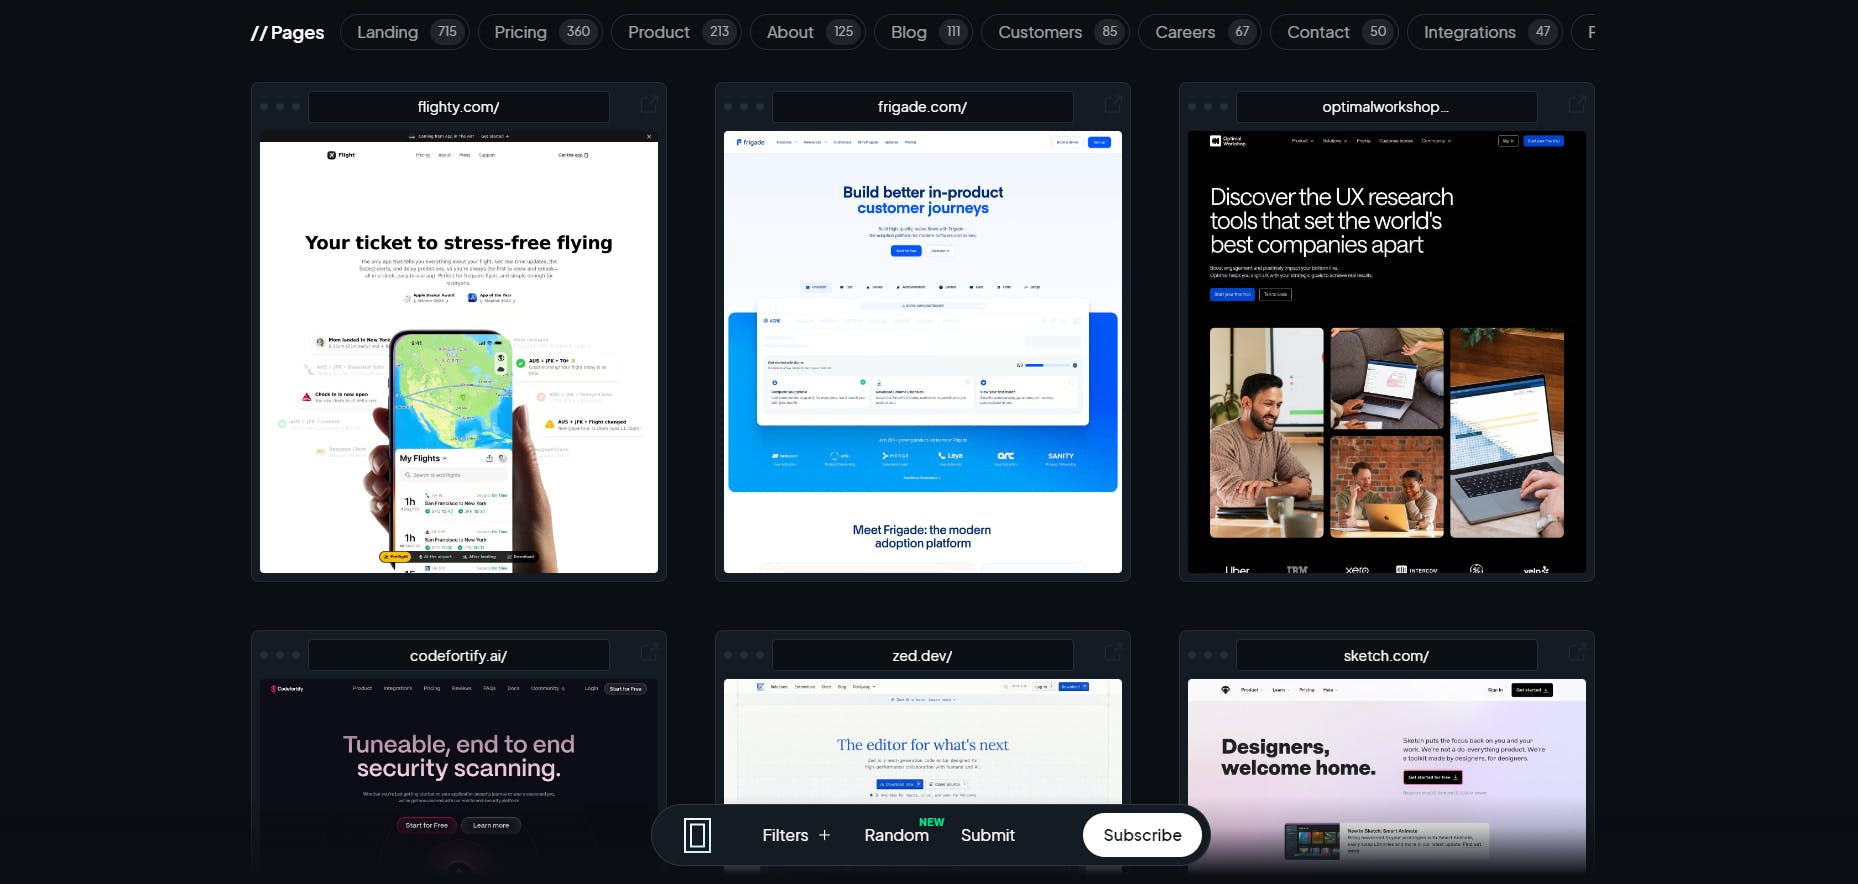Viewport: 1858px width, 884px height.
Task: Open the external link icon for zed.dev
Action: (1113, 653)
